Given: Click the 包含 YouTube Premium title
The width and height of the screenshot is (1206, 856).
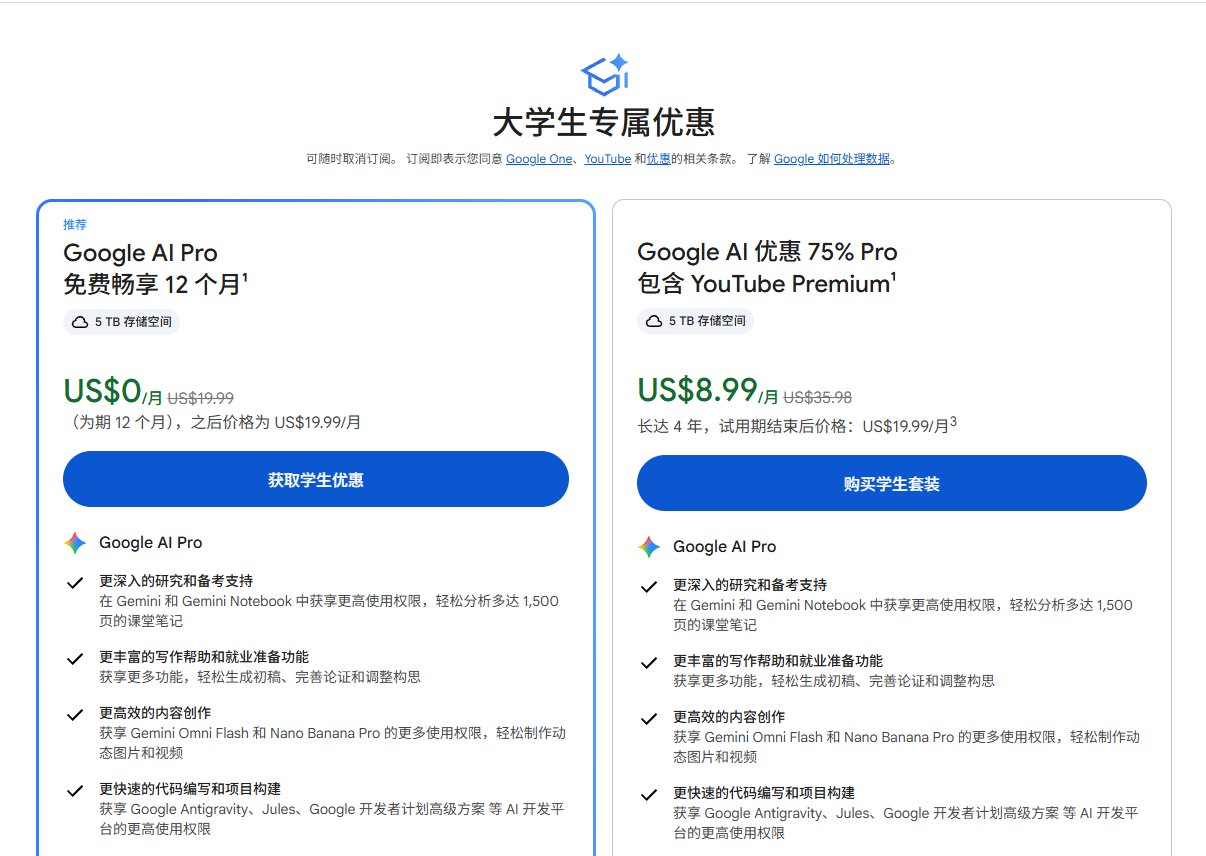Looking at the screenshot, I should [x=766, y=284].
